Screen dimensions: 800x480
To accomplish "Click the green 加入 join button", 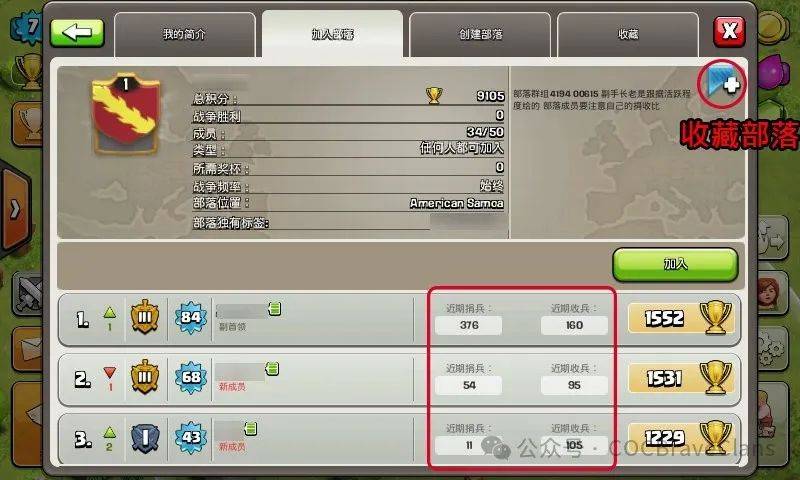I will [x=675, y=264].
